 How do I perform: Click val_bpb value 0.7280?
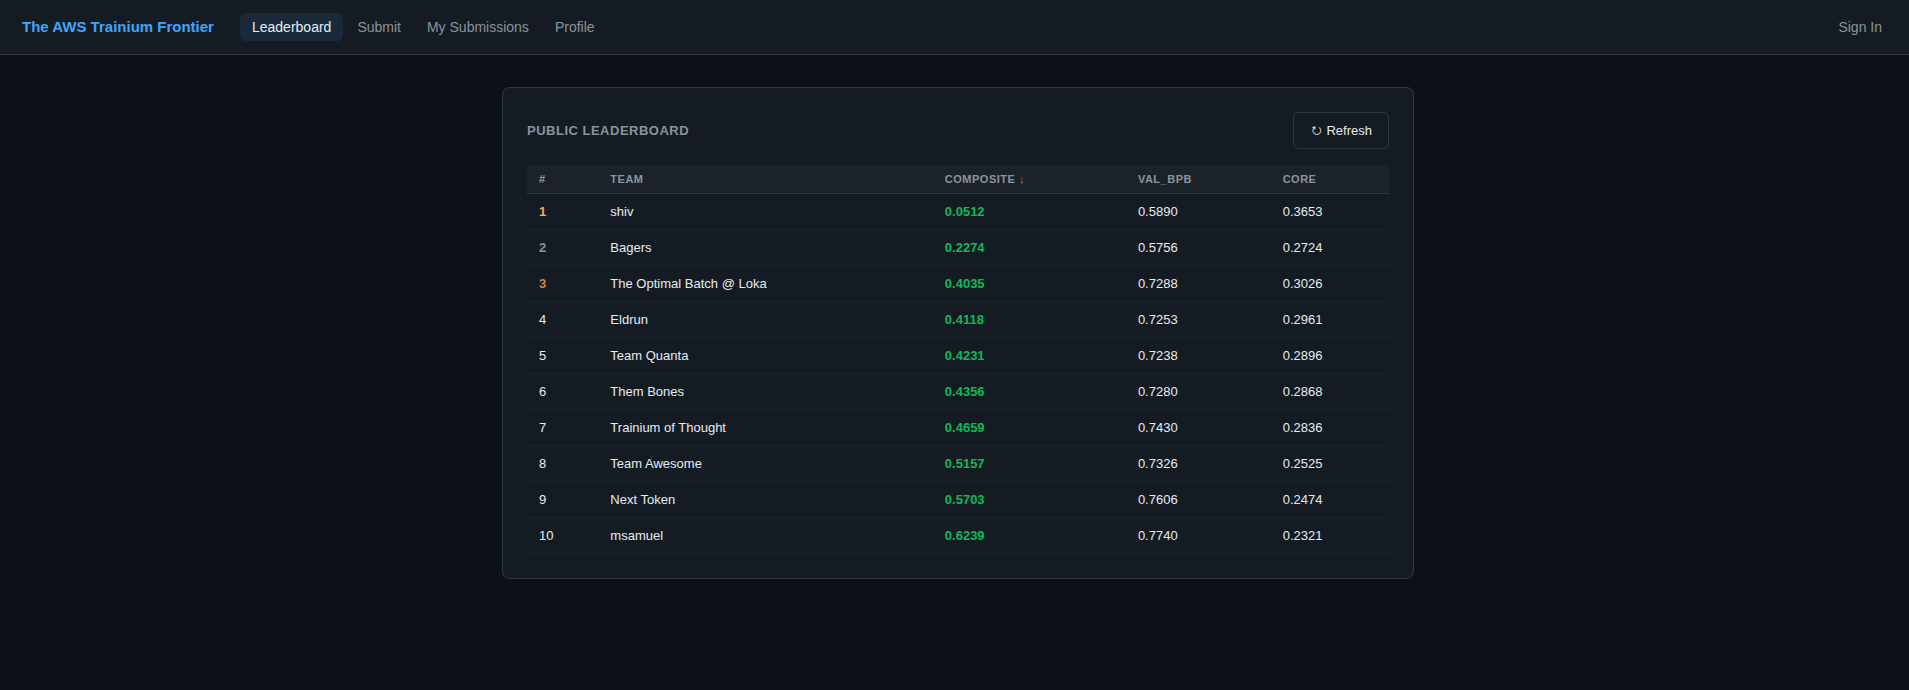(1158, 392)
